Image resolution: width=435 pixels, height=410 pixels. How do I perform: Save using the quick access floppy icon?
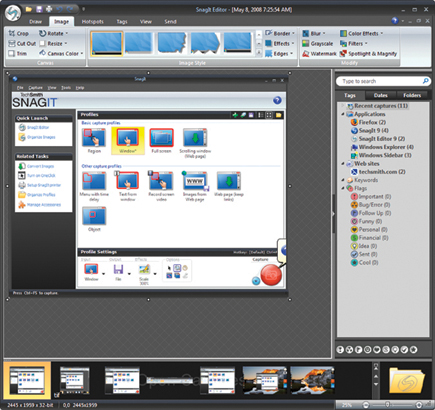coord(39,9)
